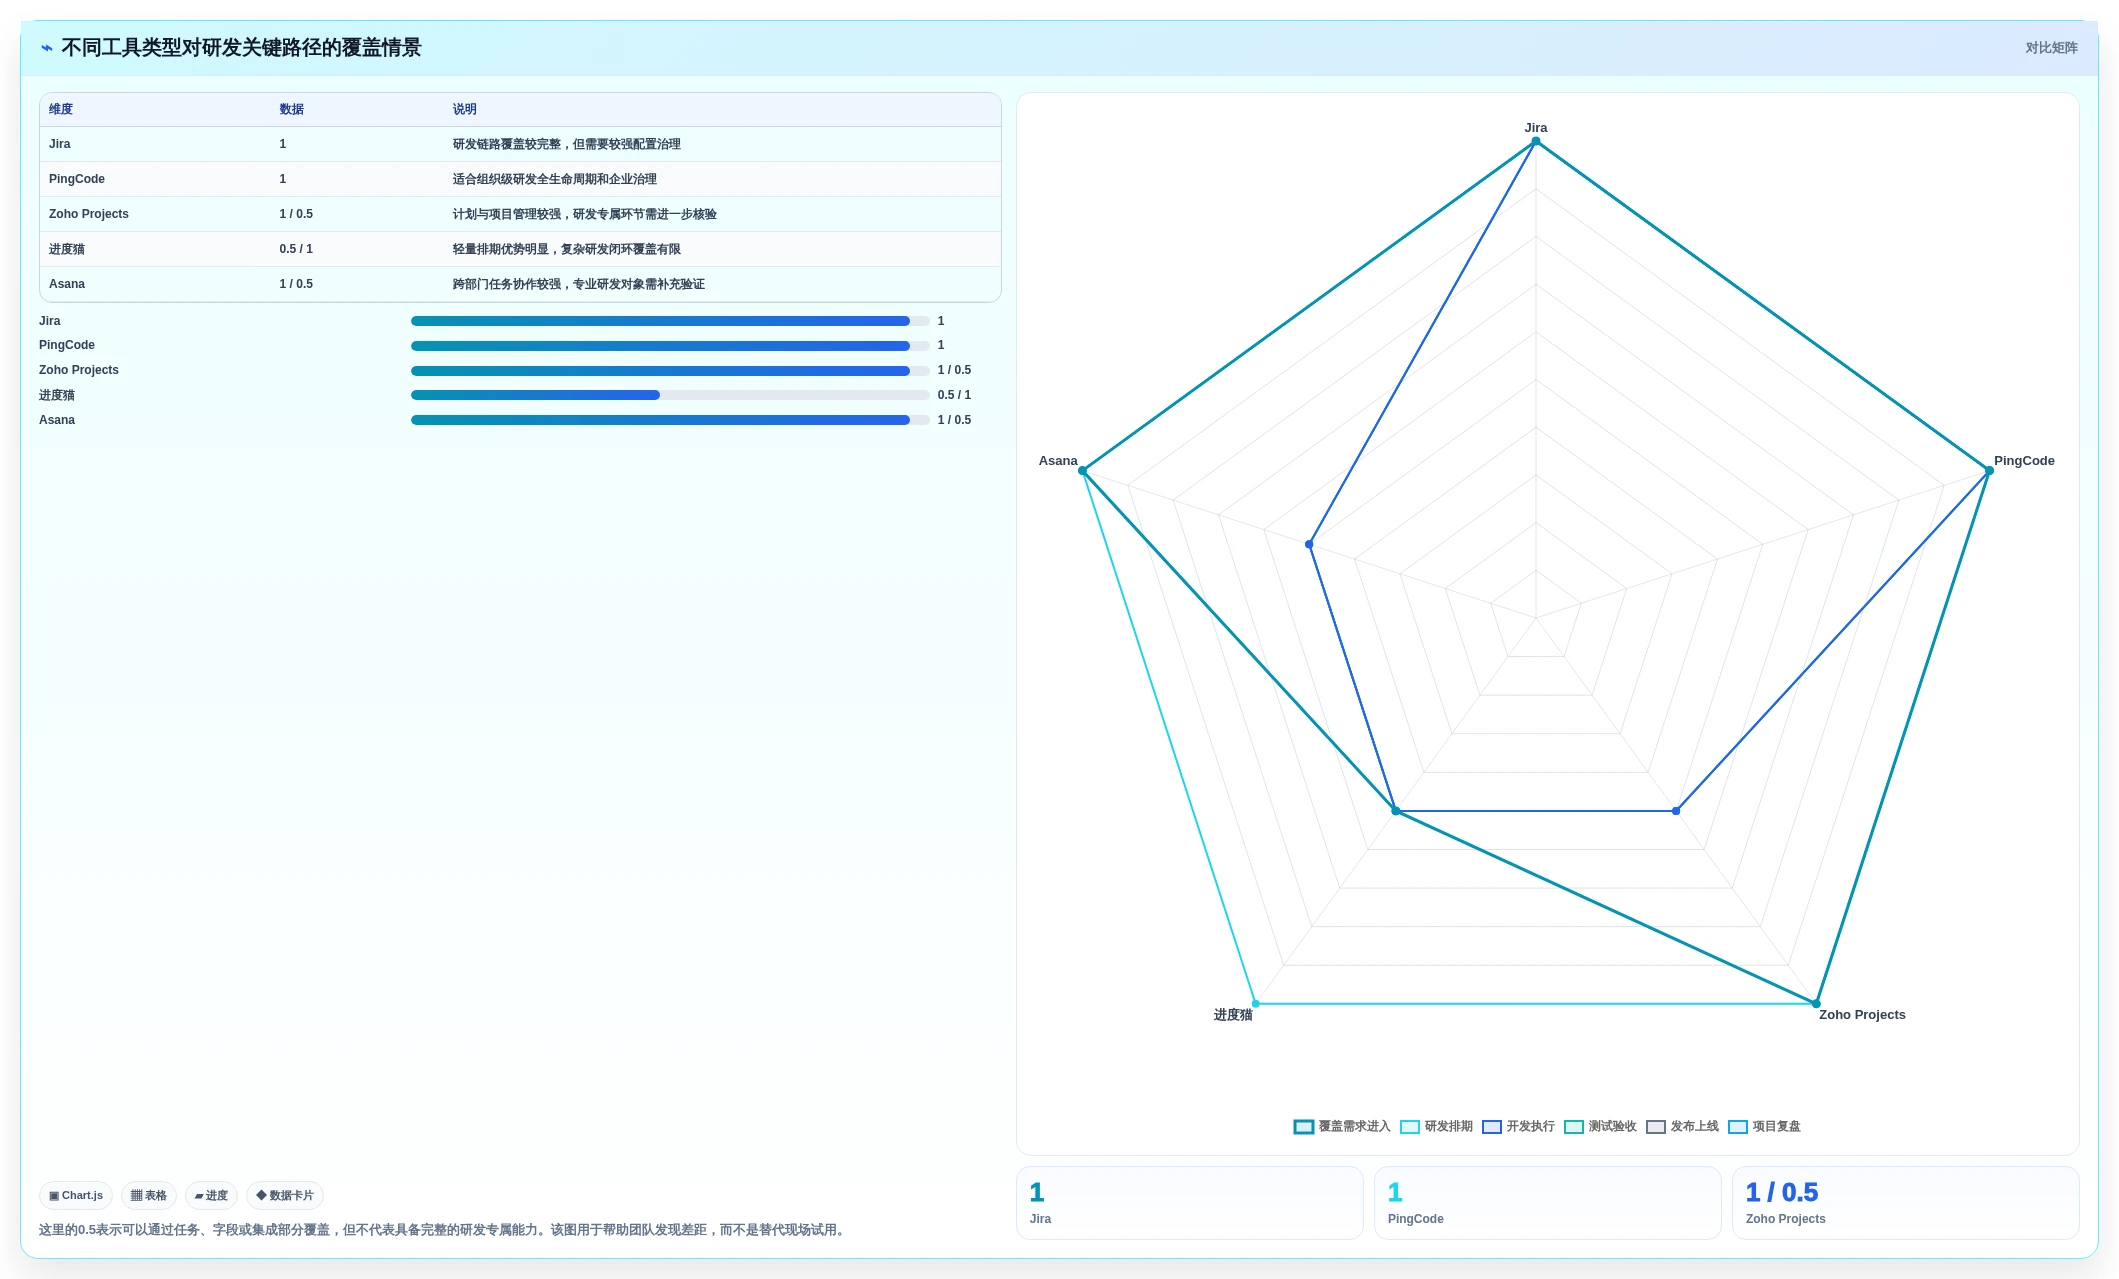Image resolution: width=2119 pixels, height=1279 pixels.
Task: Click the Asana vertex point on radar
Action: 1083,471
